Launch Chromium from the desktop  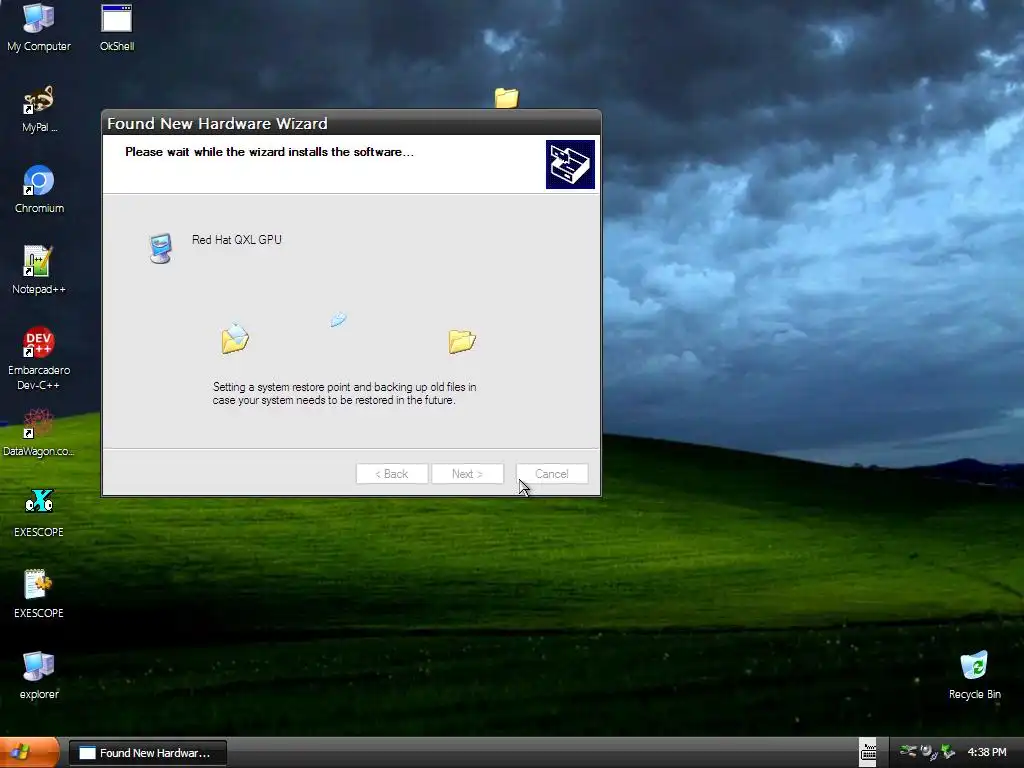click(39, 189)
